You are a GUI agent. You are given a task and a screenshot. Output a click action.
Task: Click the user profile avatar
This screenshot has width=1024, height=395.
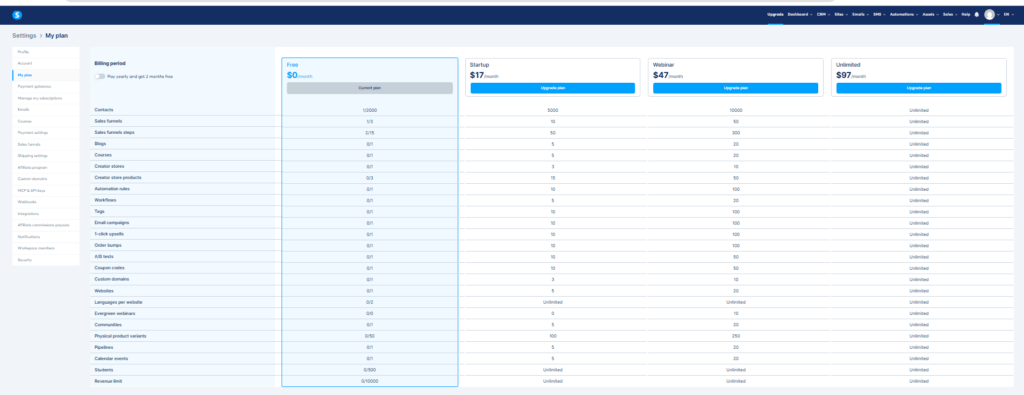coord(989,14)
